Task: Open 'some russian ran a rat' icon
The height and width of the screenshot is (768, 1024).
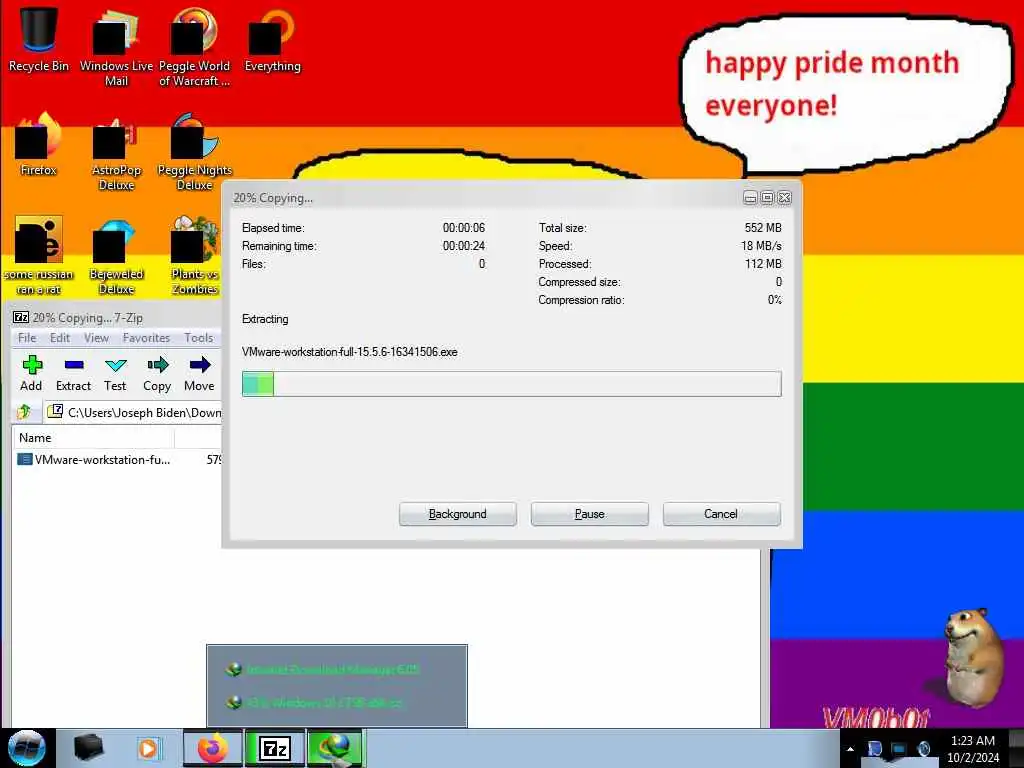Action: pos(39,255)
